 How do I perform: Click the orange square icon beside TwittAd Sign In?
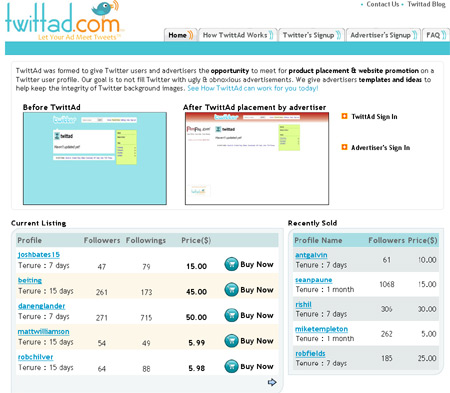pos(344,116)
